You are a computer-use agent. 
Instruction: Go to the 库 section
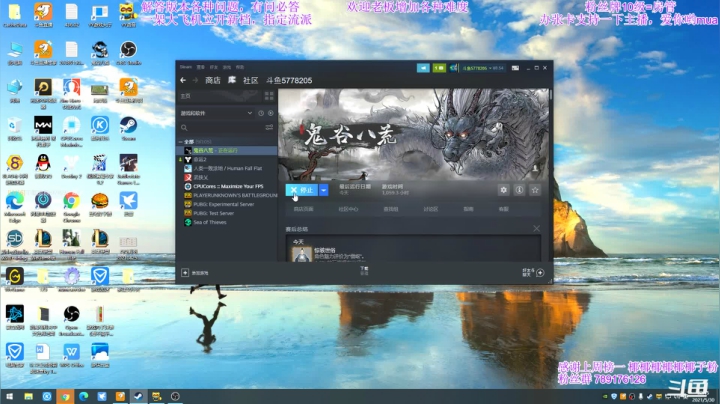point(232,80)
